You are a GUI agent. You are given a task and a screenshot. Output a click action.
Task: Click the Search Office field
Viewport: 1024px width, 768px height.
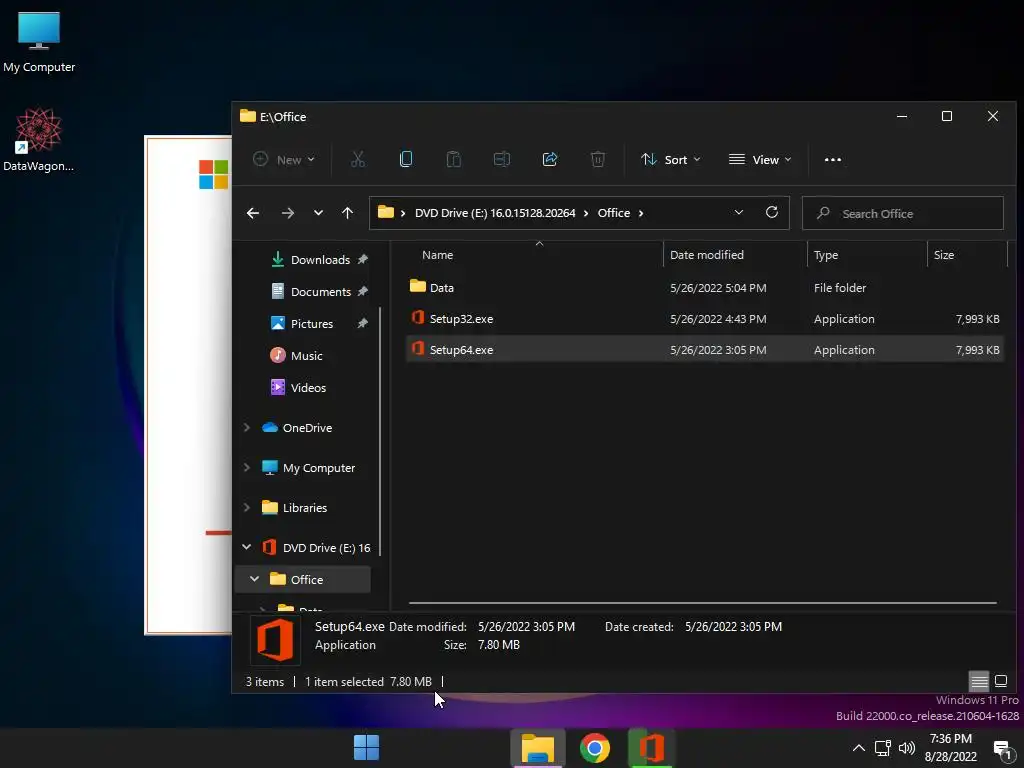coord(903,213)
